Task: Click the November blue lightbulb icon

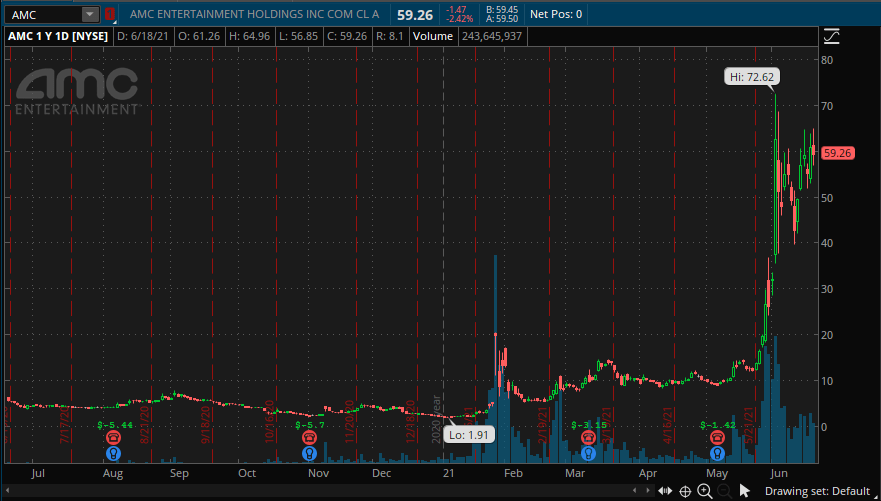Action: point(309,453)
